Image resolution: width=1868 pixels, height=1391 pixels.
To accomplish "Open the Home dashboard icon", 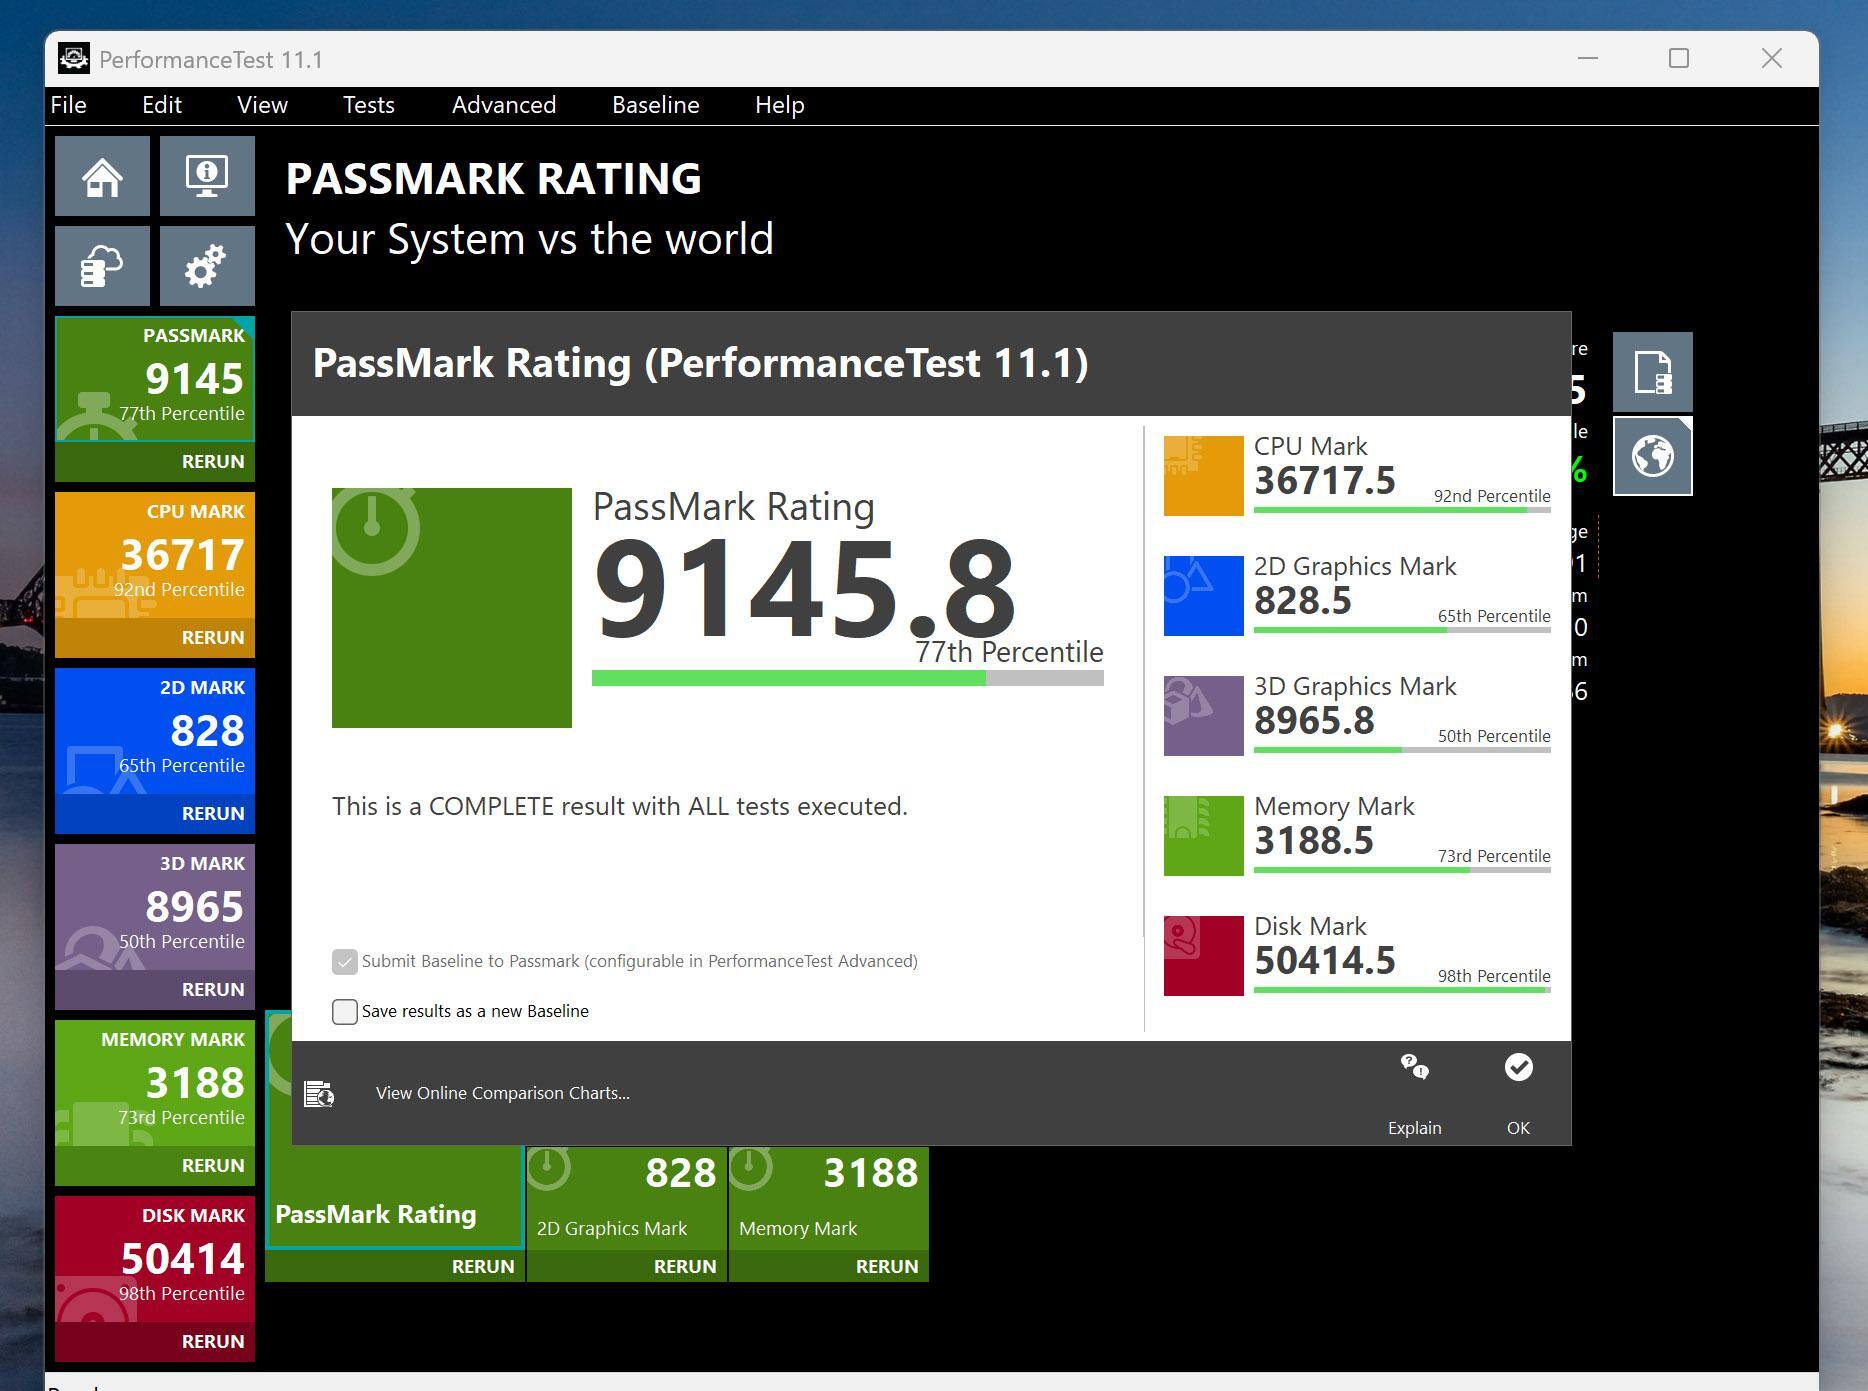I will point(102,176).
